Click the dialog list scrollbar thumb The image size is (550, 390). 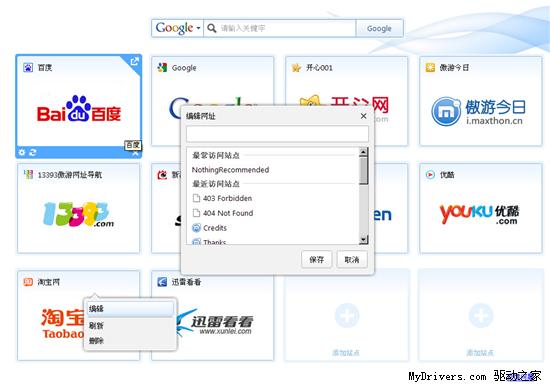[363, 170]
